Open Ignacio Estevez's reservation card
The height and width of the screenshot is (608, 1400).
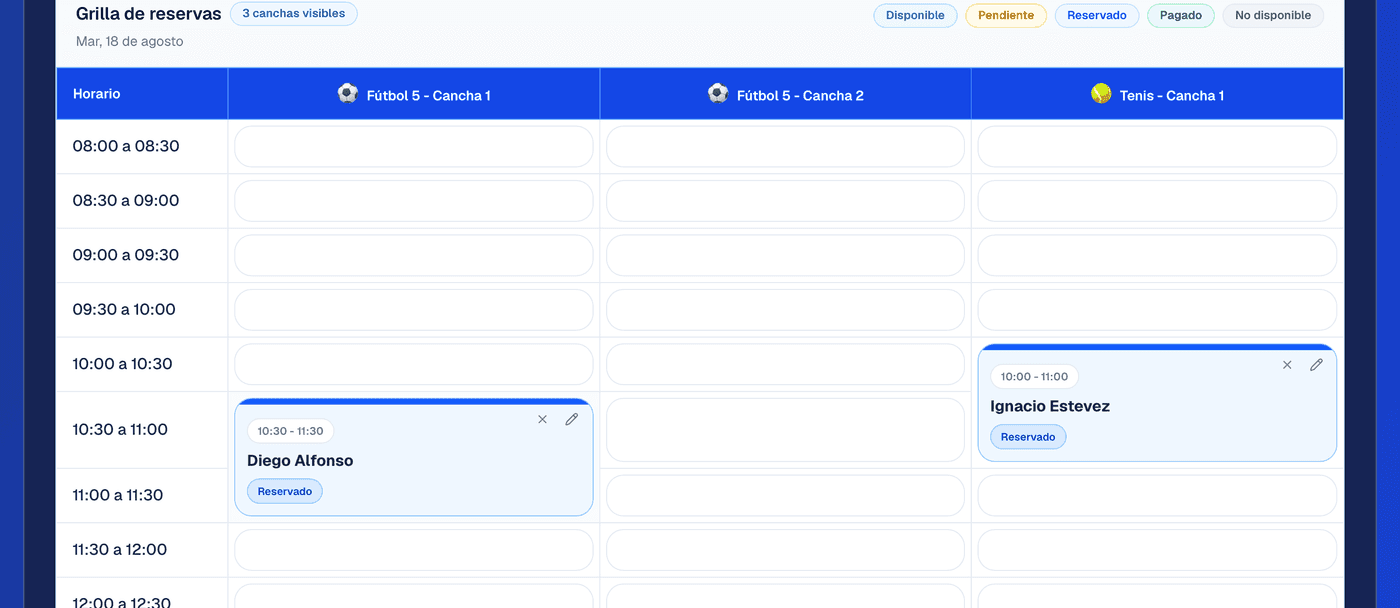(1157, 404)
